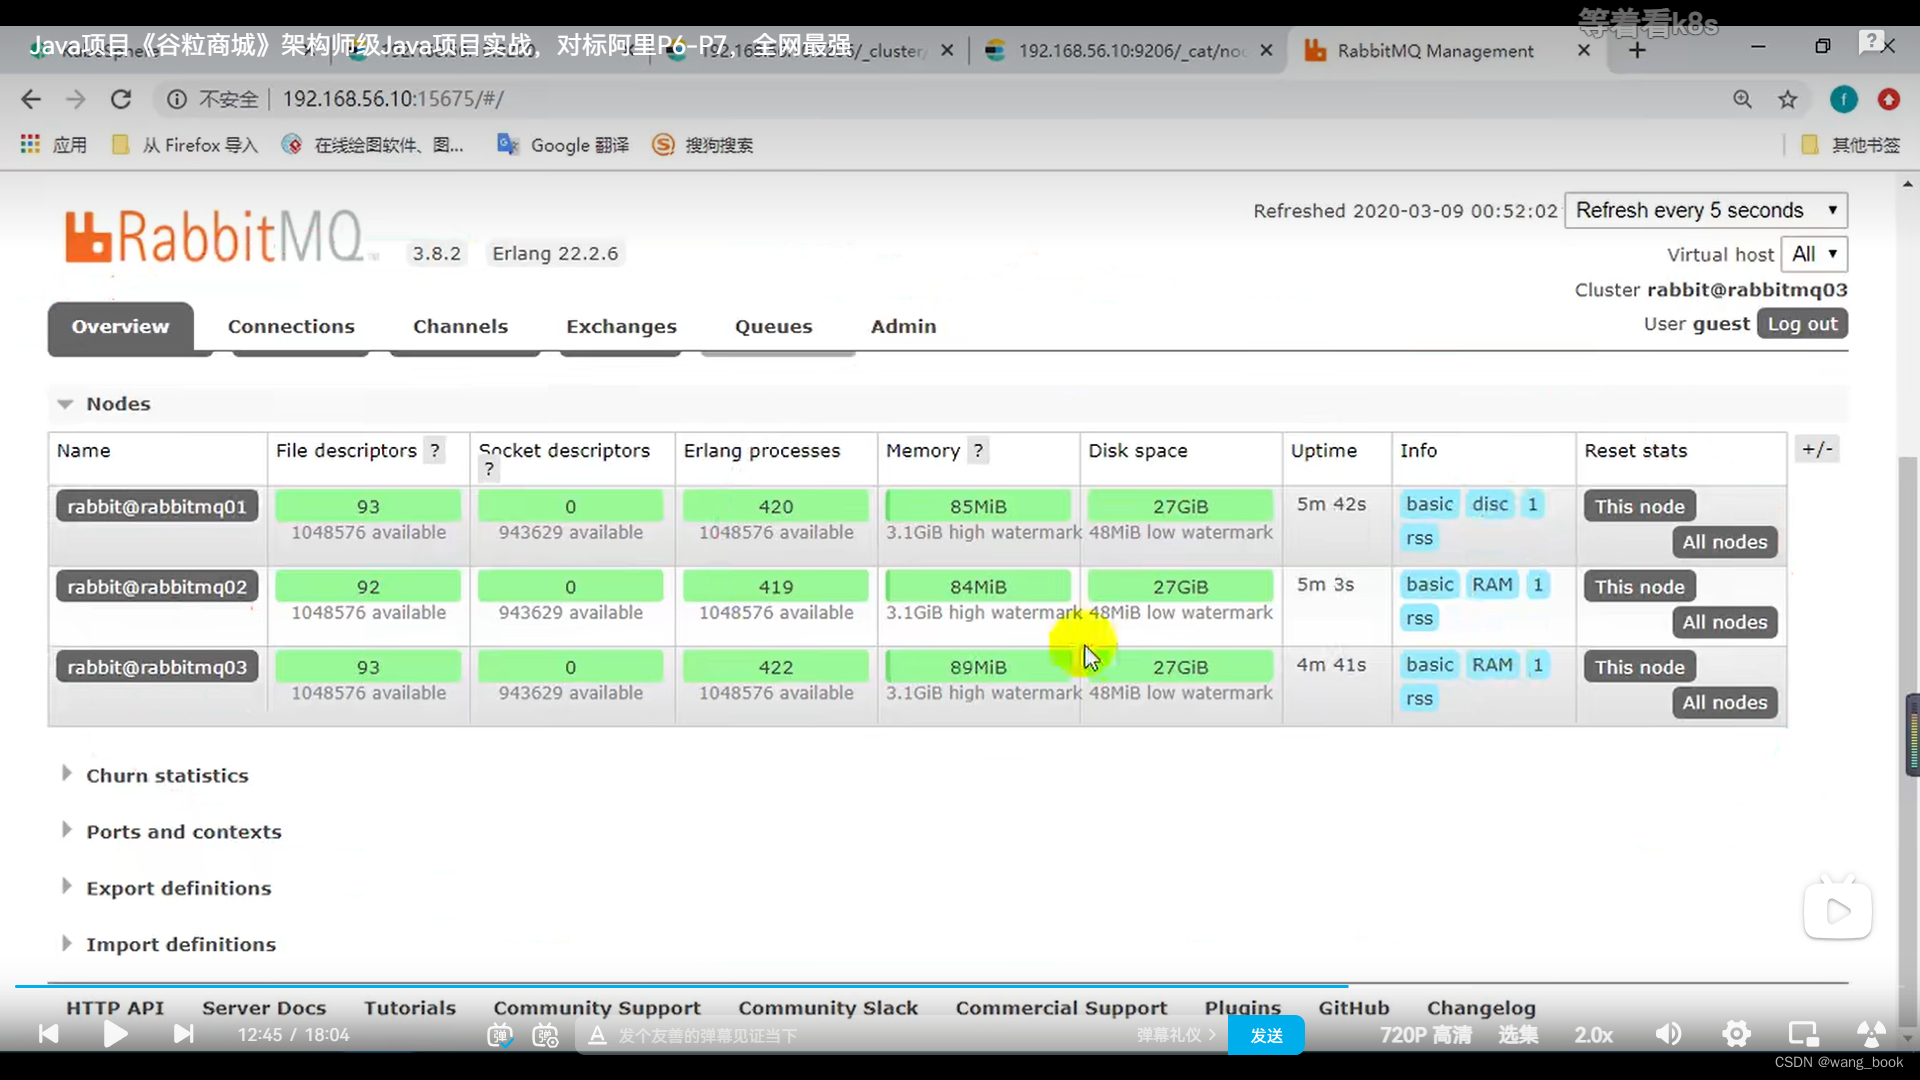Image resolution: width=1920 pixels, height=1080 pixels.
Task: Open the video player settings gear
Action: (1736, 1034)
